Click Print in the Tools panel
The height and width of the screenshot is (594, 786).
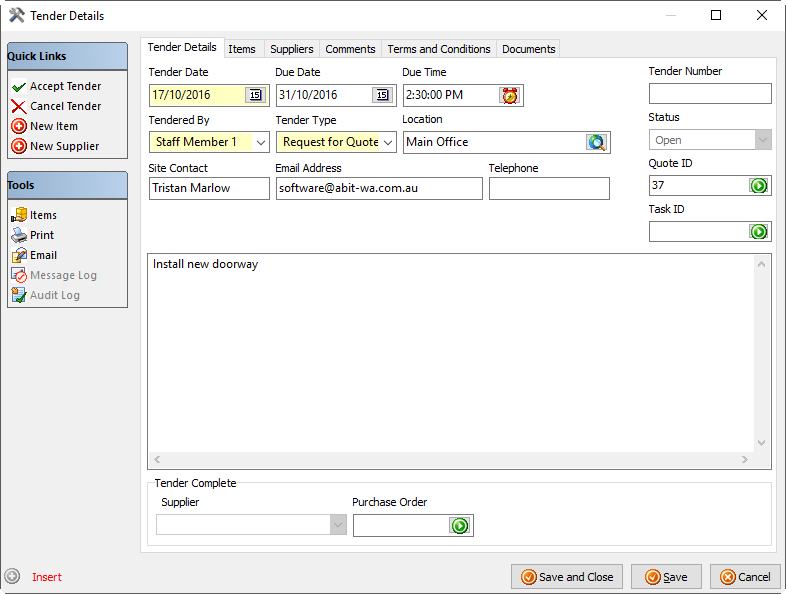coord(42,236)
